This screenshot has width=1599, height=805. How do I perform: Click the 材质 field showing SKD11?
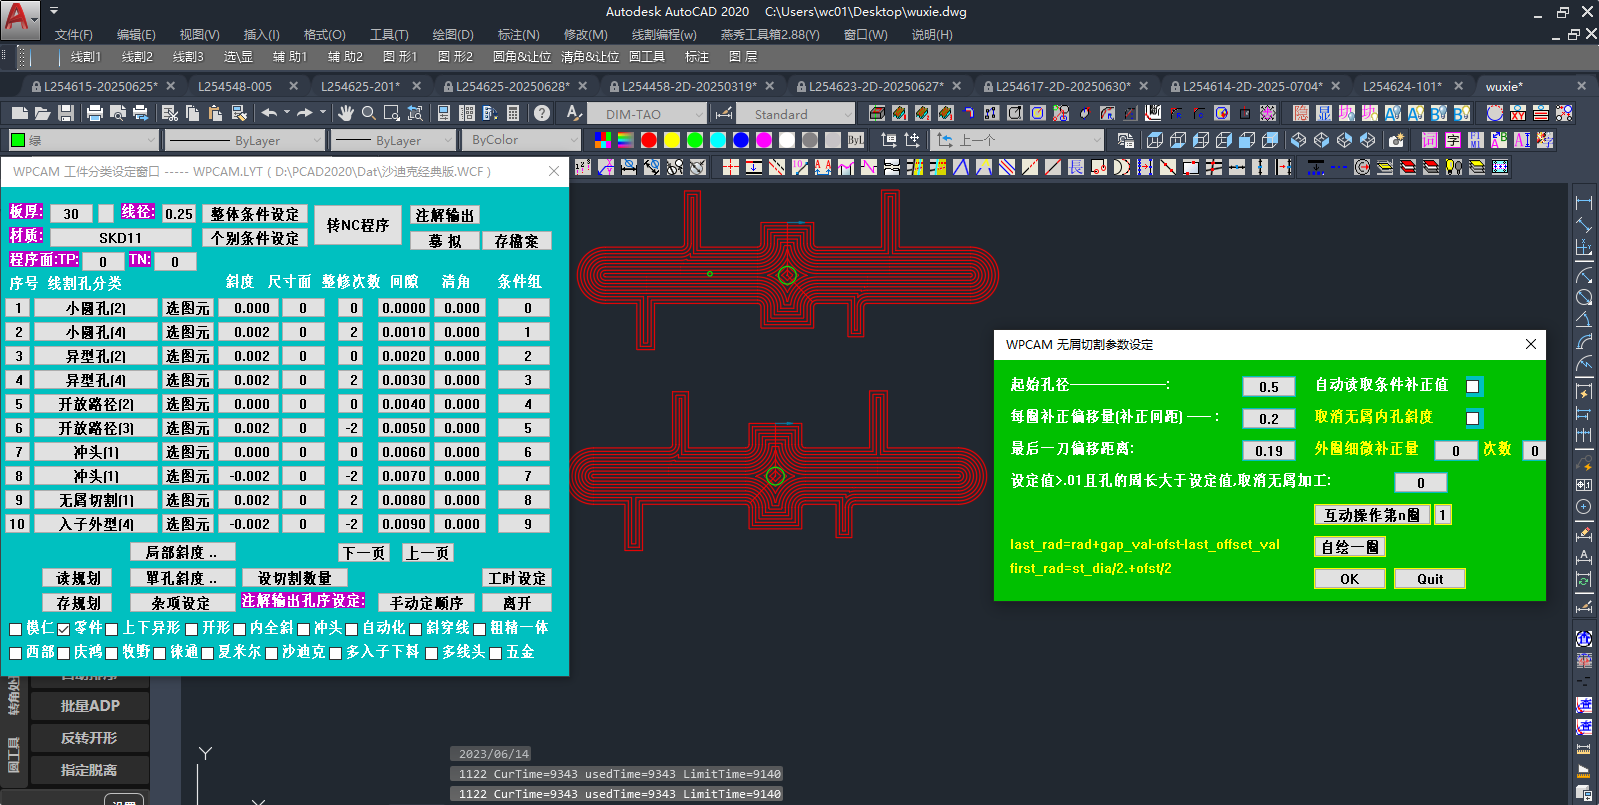[x=120, y=238]
